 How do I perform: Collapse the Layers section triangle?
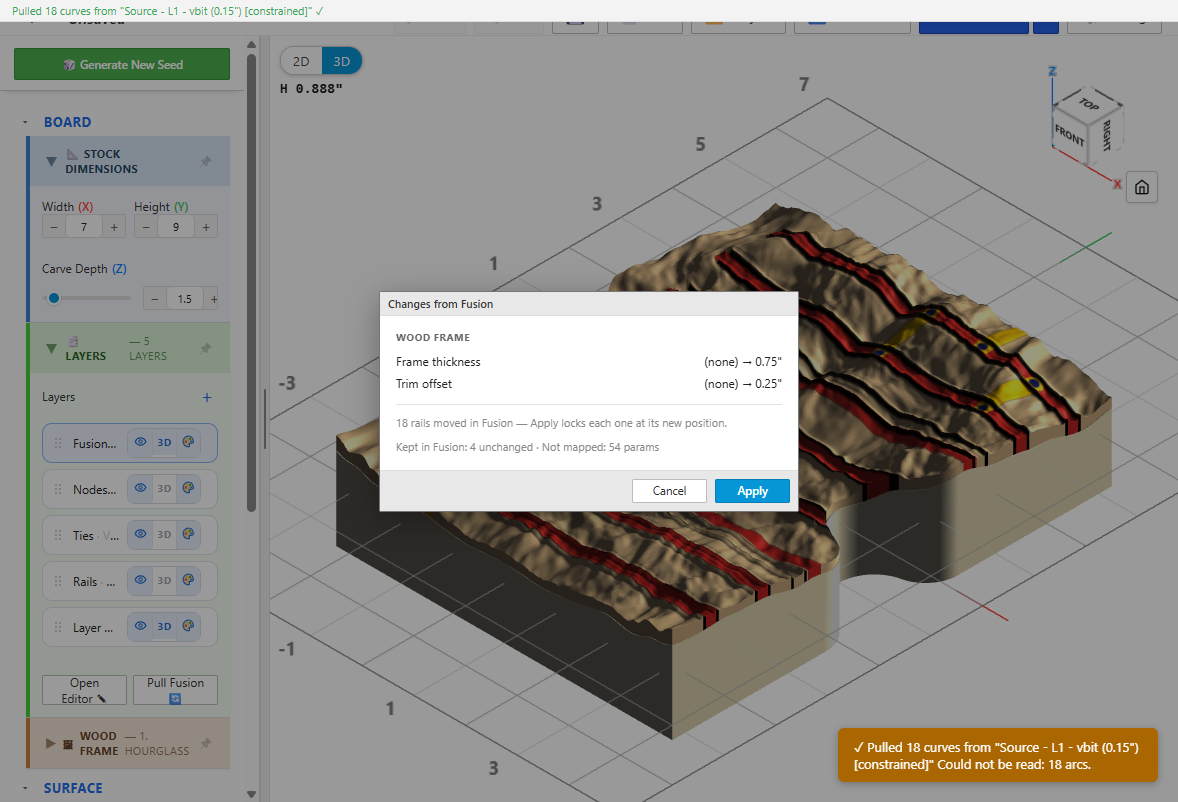click(51, 348)
